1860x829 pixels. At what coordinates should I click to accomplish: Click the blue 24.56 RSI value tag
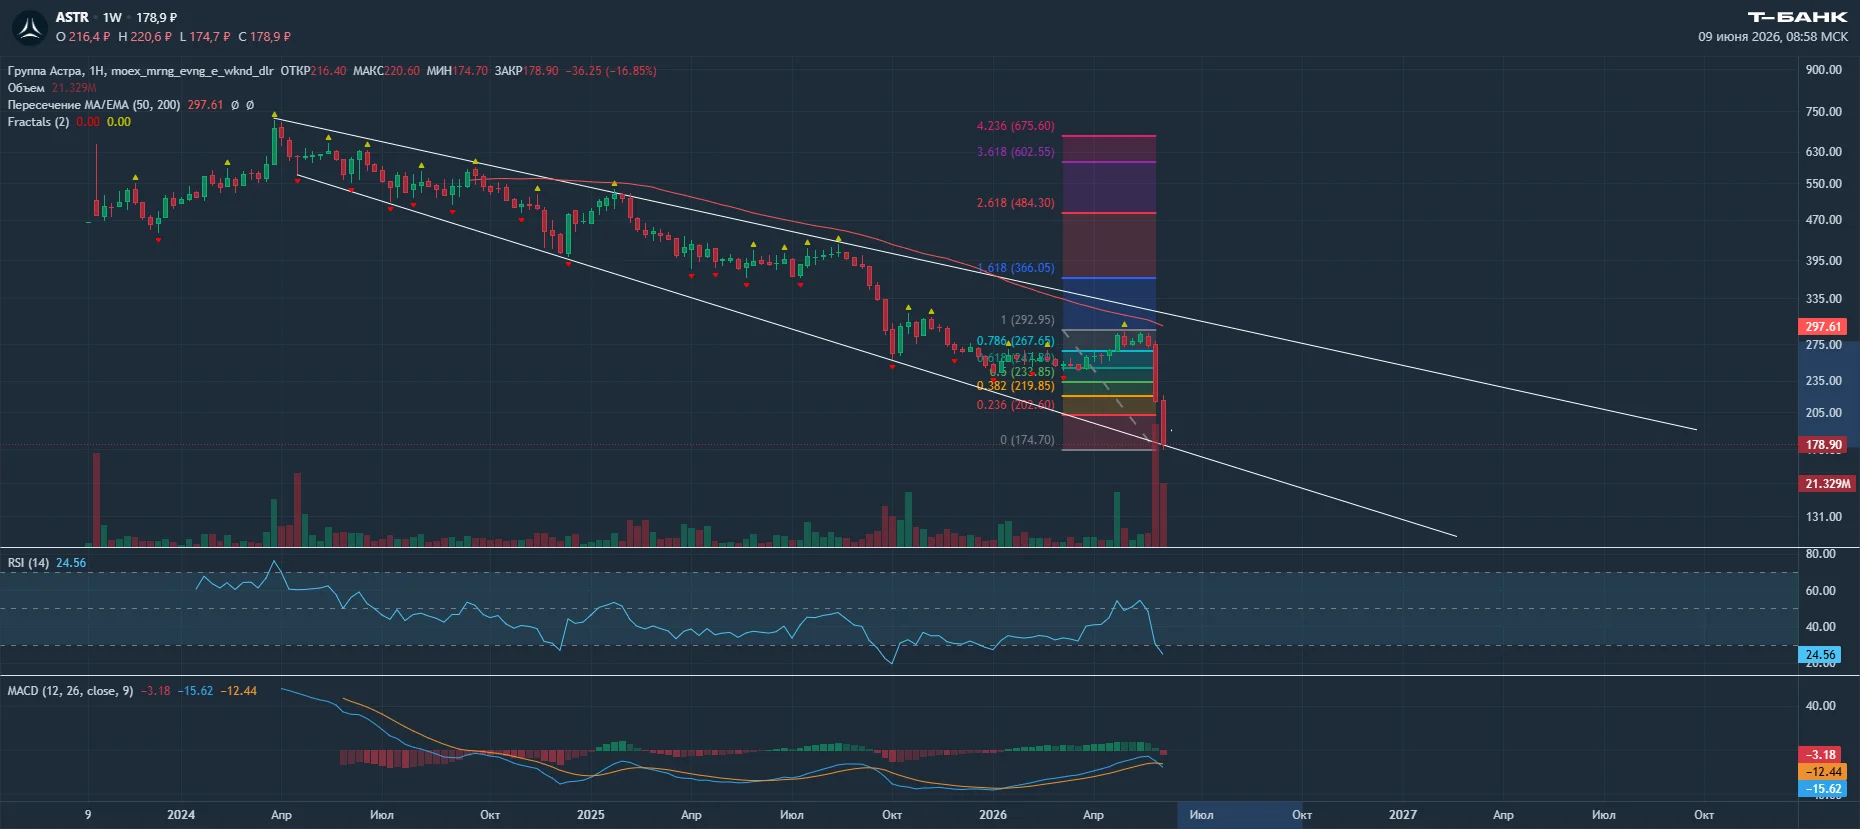point(1820,655)
